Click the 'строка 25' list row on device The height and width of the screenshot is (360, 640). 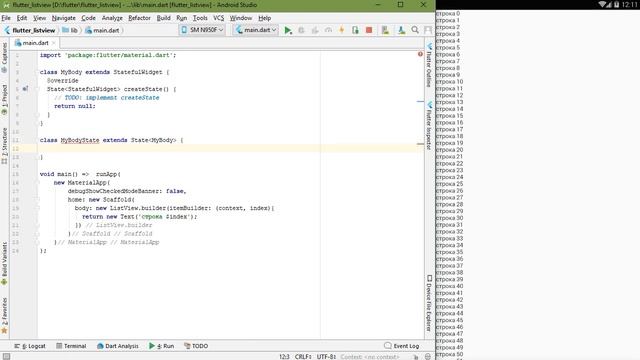449,184
